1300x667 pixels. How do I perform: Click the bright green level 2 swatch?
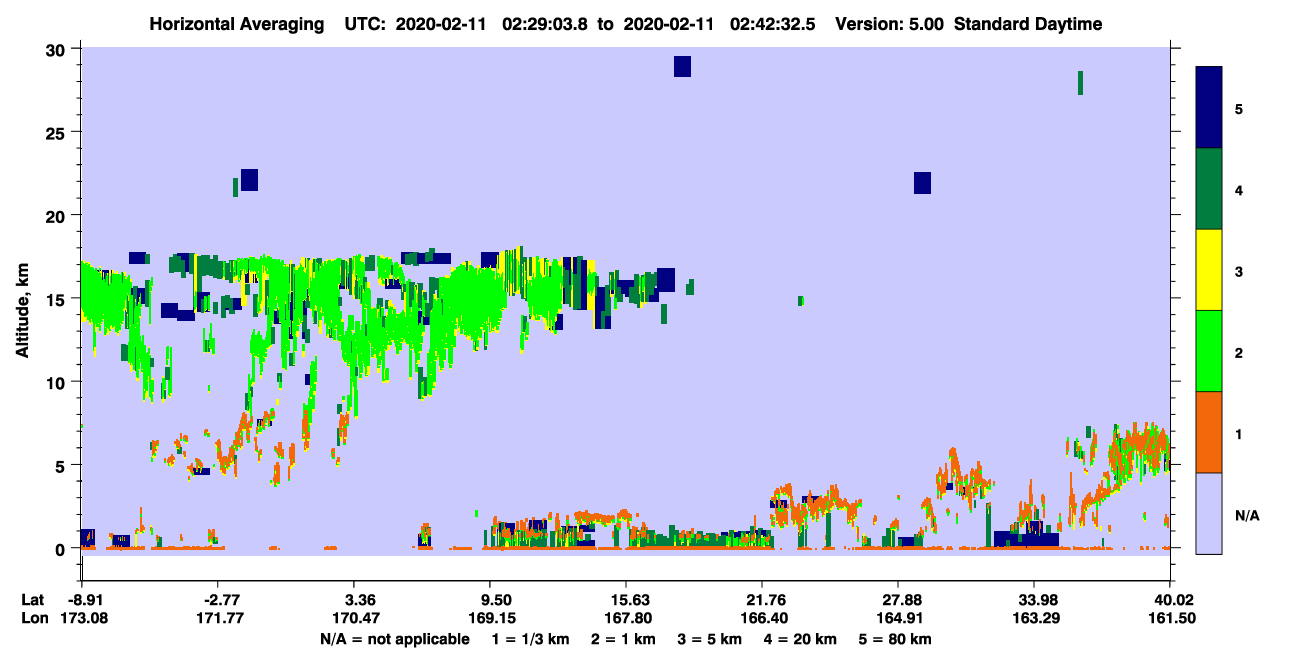[1209, 351]
